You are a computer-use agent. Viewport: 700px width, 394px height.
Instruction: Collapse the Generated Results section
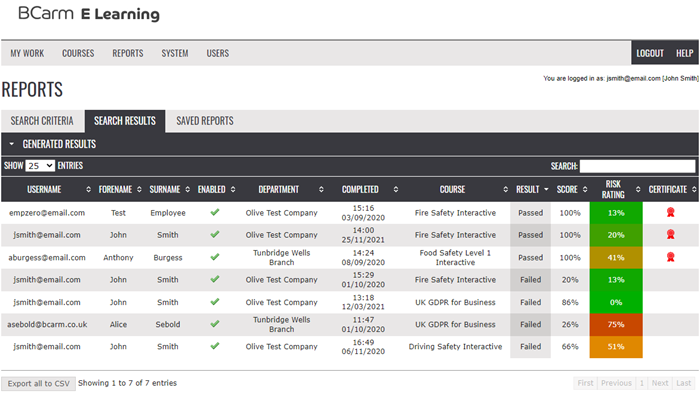(x=12, y=144)
